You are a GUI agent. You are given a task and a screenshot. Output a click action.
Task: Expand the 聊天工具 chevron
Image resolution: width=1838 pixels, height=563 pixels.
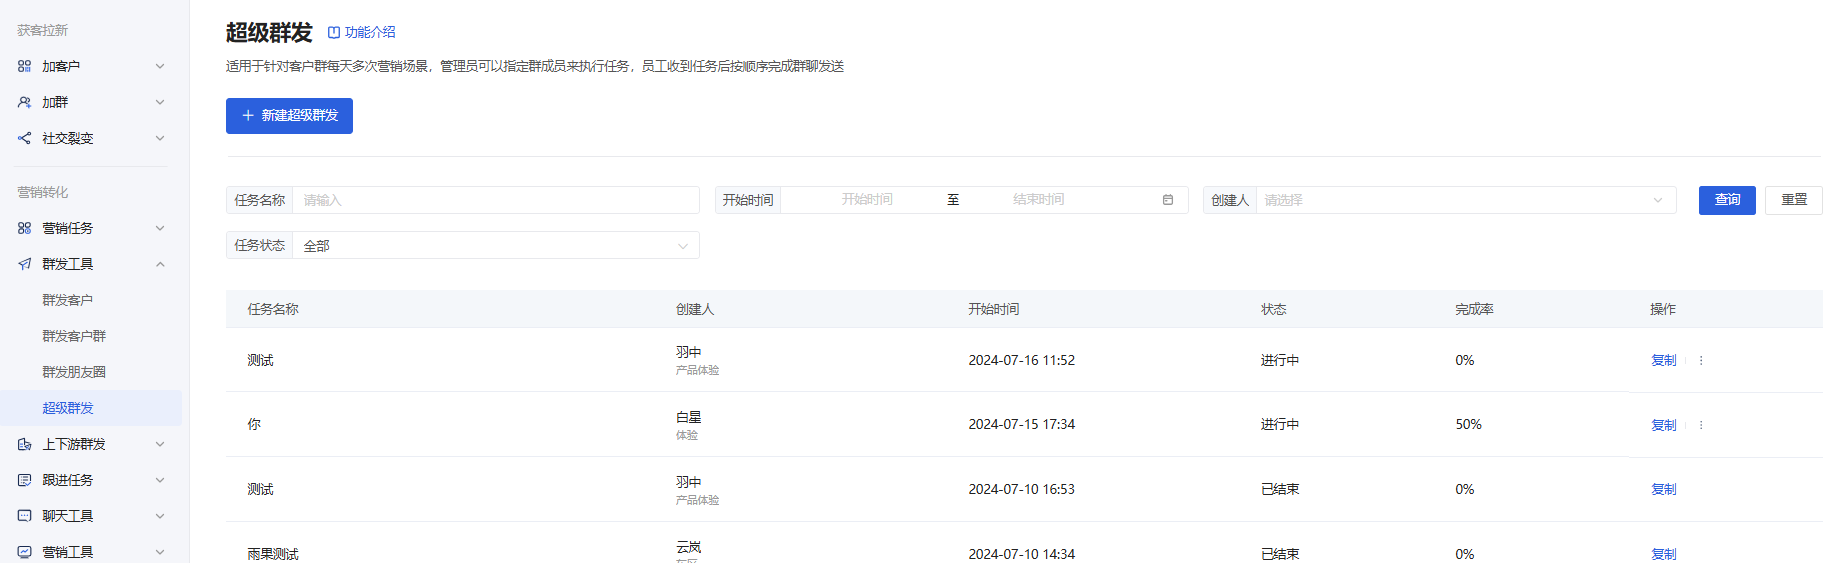pyautogui.click(x=160, y=516)
